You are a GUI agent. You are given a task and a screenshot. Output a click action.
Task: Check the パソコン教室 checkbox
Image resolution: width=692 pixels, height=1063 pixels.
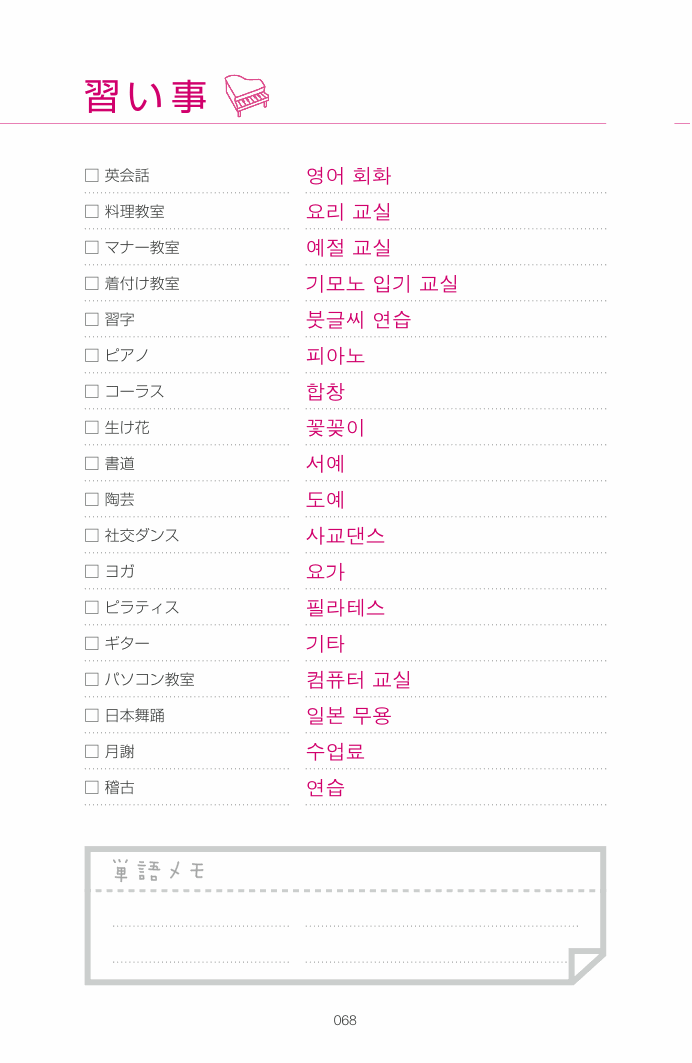91,679
